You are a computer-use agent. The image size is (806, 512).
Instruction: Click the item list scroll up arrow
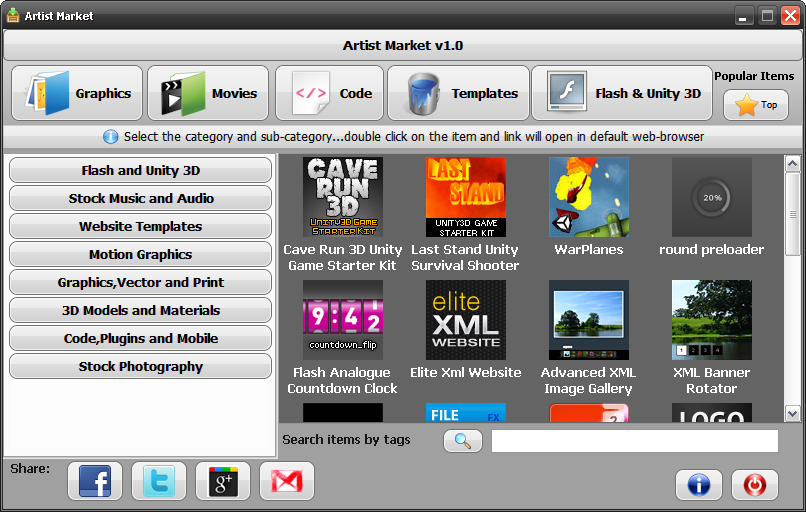click(792, 164)
